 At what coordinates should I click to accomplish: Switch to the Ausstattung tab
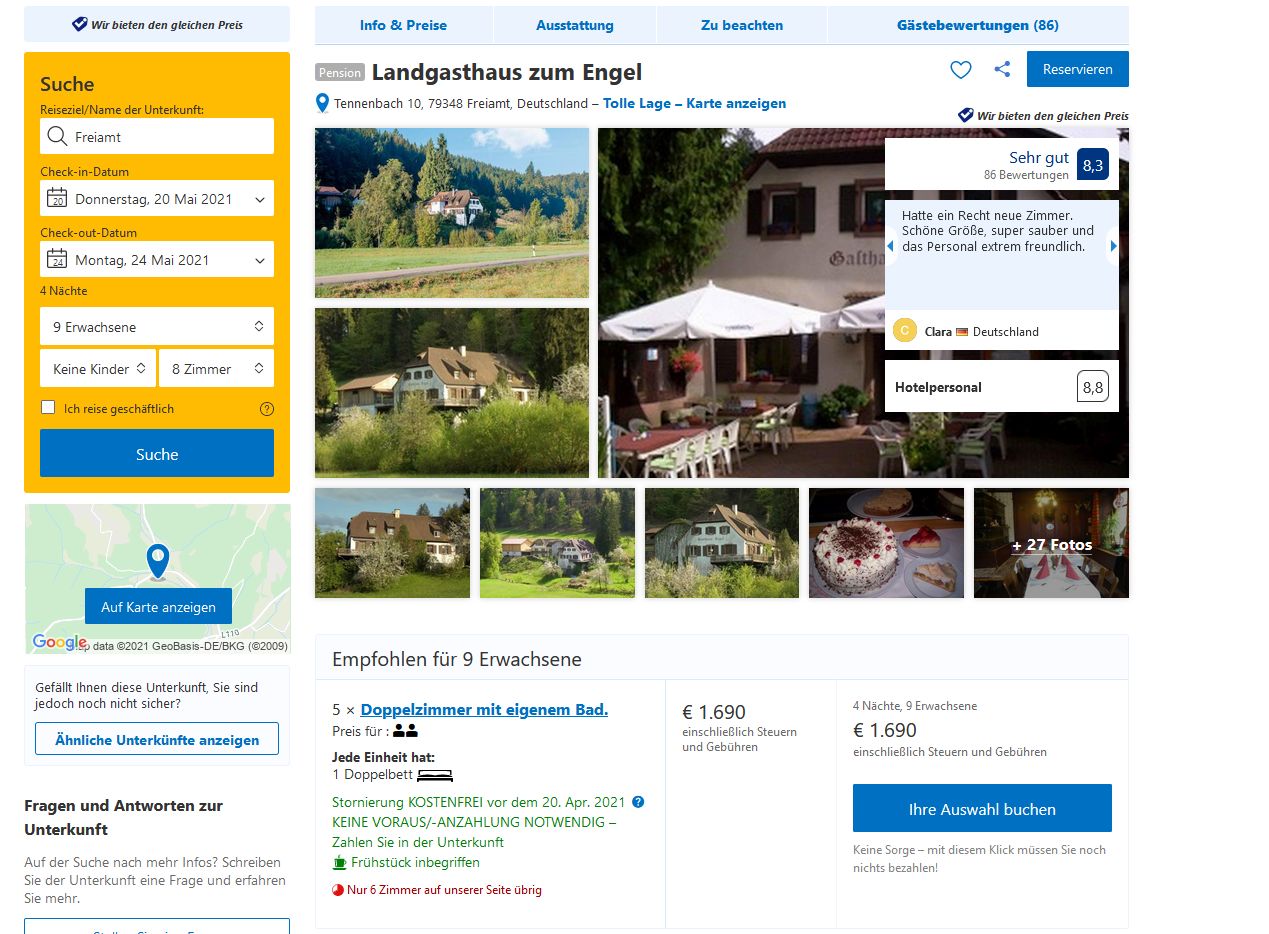575,25
